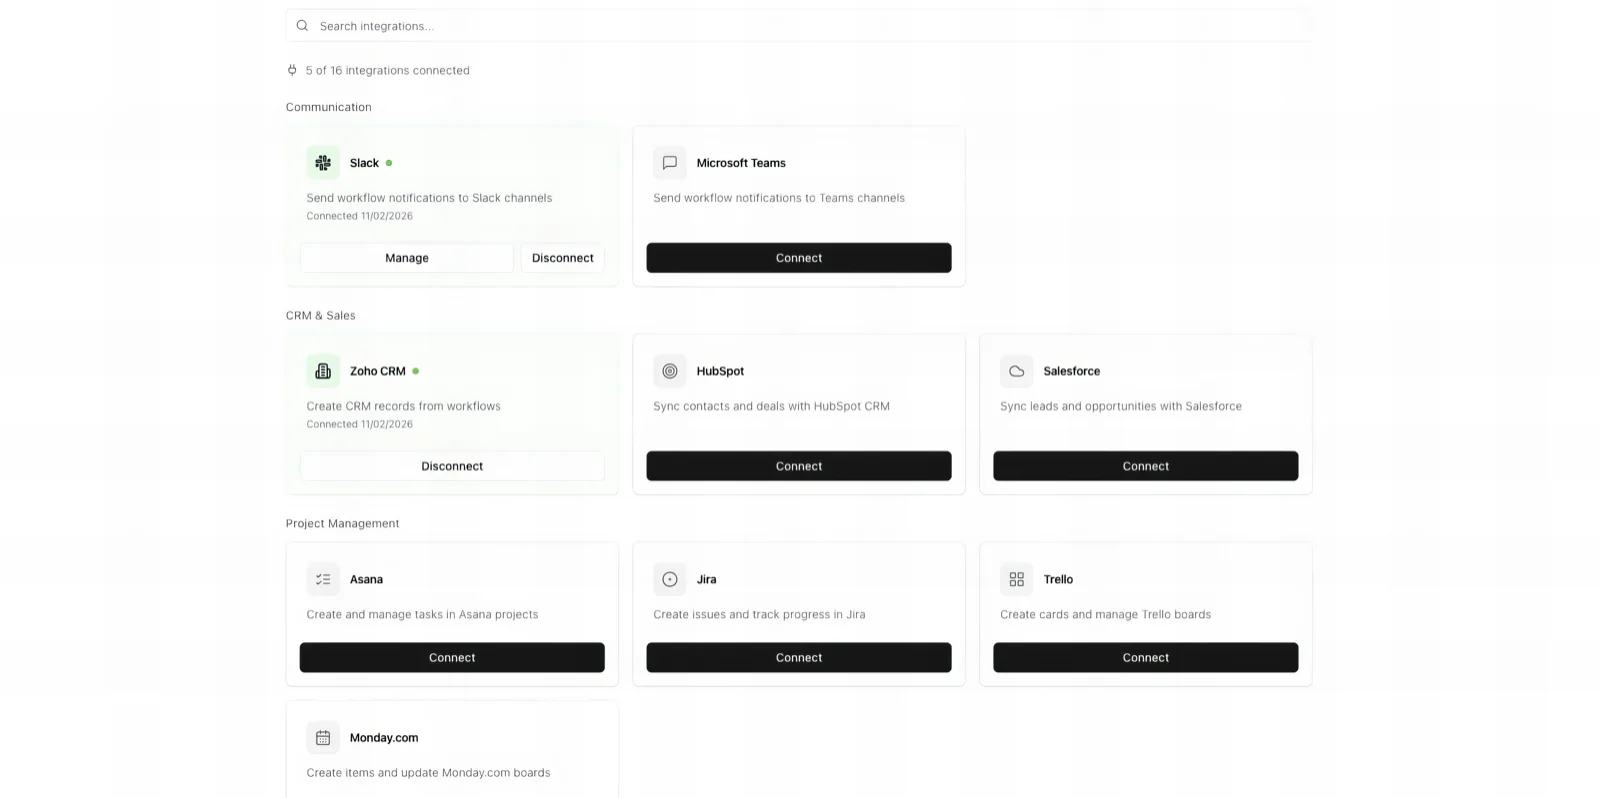Connect HubSpot to sync contacts
Viewport: 1600px width, 798px height.
[x=798, y=465]
